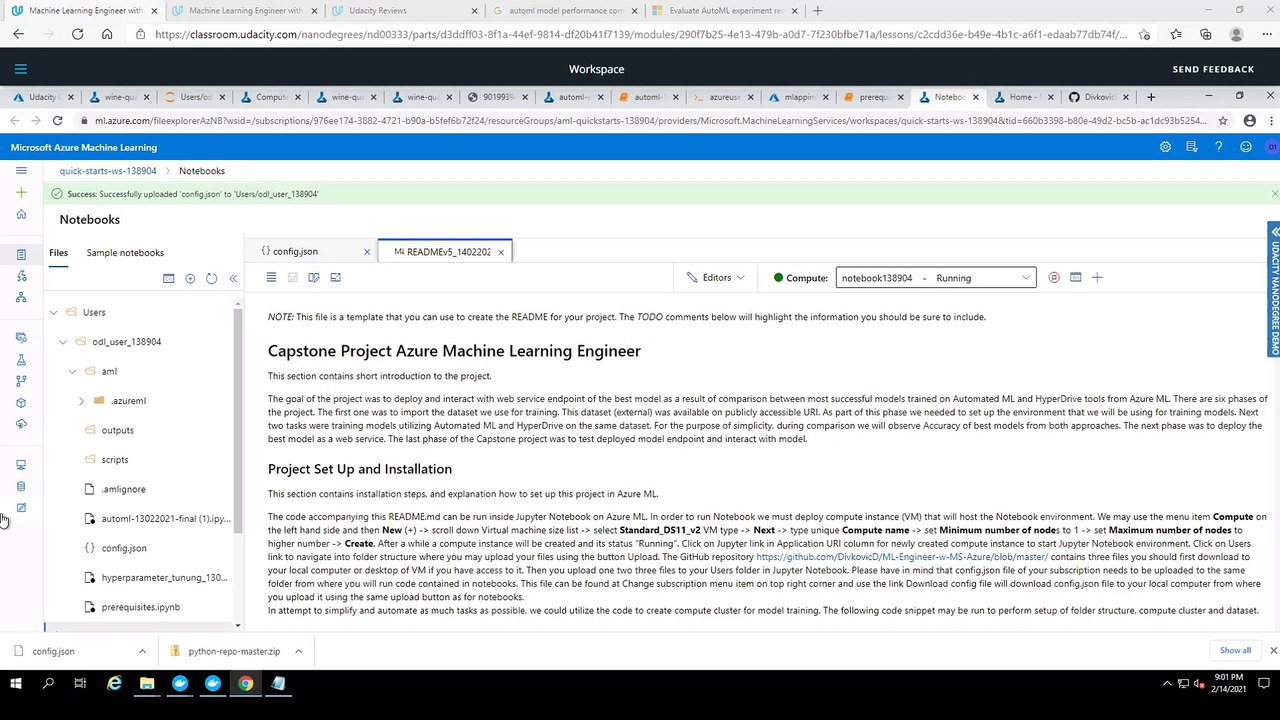Screen dimensions: 1280x720
Task: Open the outputs folder
Action: 117,430
